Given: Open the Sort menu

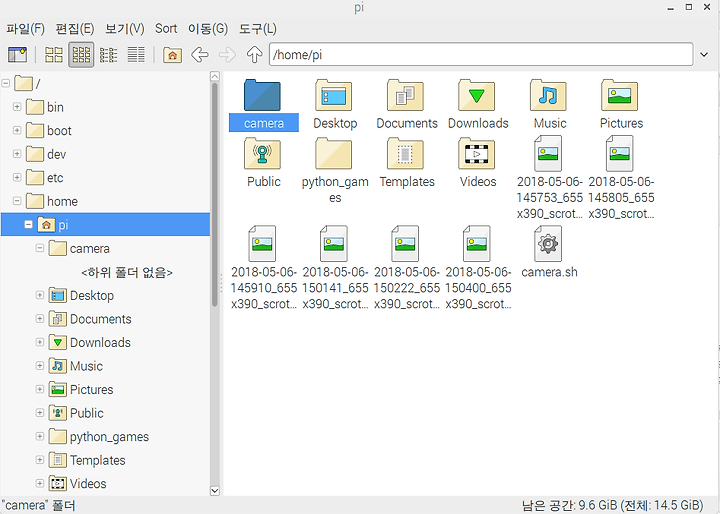Looking at the screenshot, I should pos(166,29).
